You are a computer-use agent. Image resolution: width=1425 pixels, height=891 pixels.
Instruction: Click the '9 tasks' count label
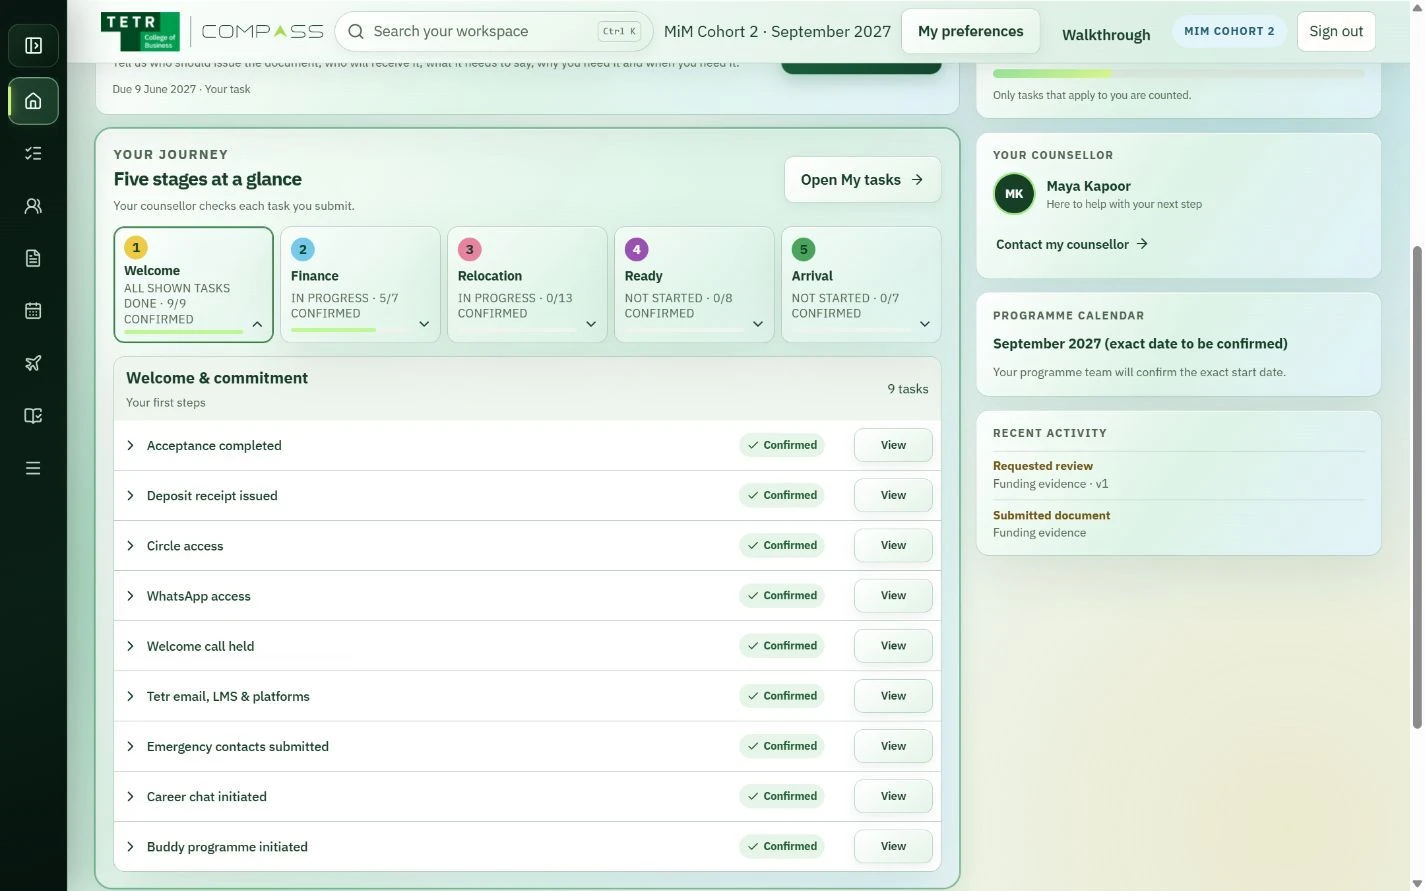[x=908, y=389]
